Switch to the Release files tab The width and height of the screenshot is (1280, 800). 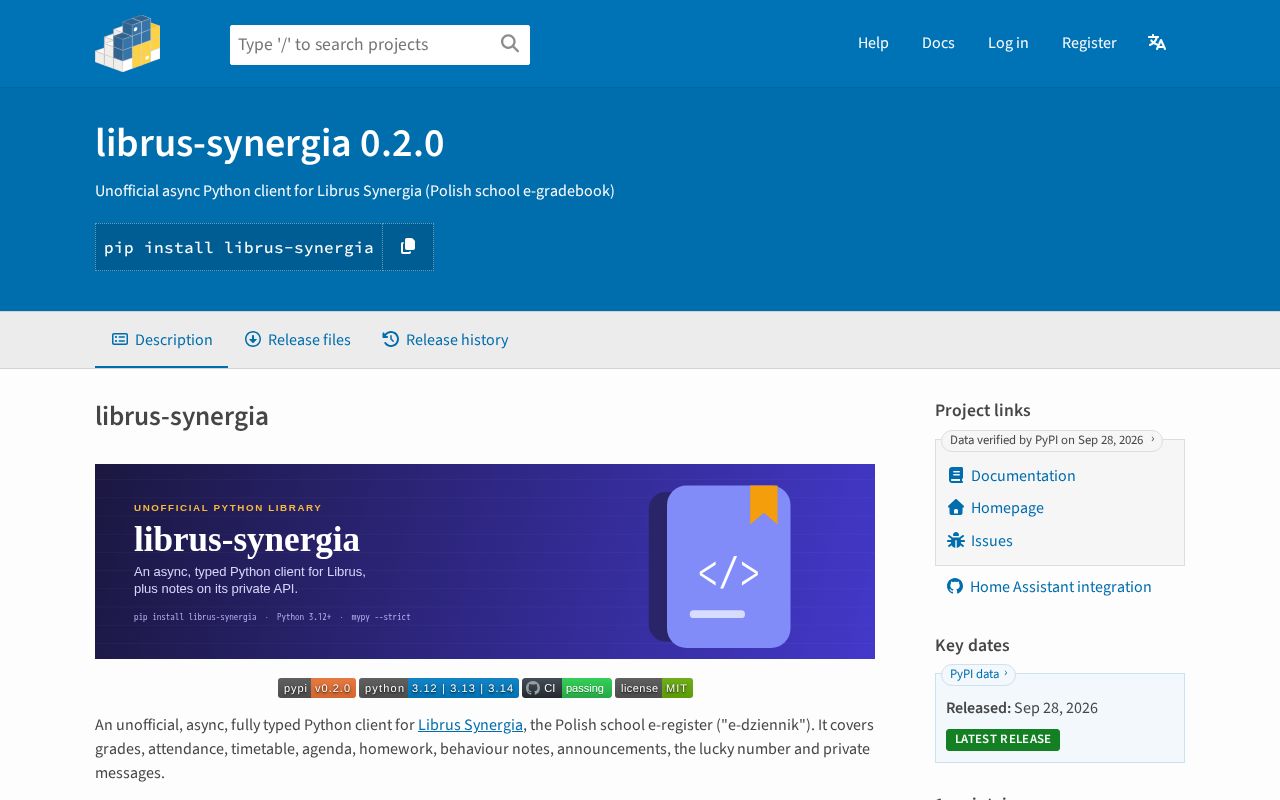[298, 340]
